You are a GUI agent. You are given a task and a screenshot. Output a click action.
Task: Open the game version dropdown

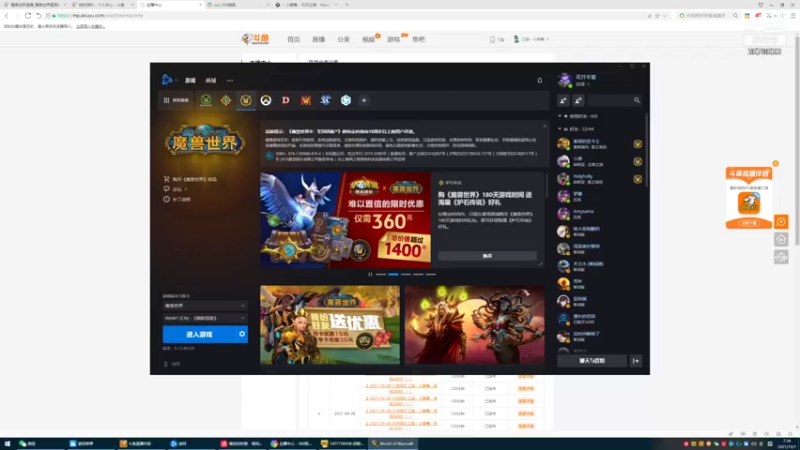click(205, 306)
